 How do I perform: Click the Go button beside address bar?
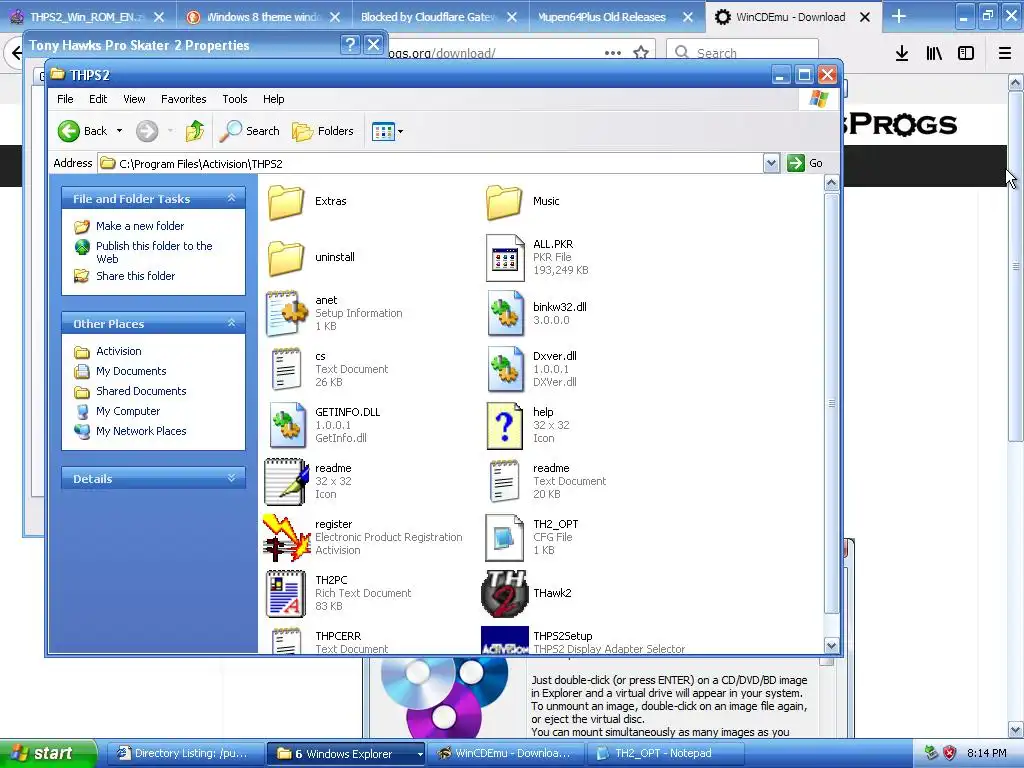click(x=805, y=163)
